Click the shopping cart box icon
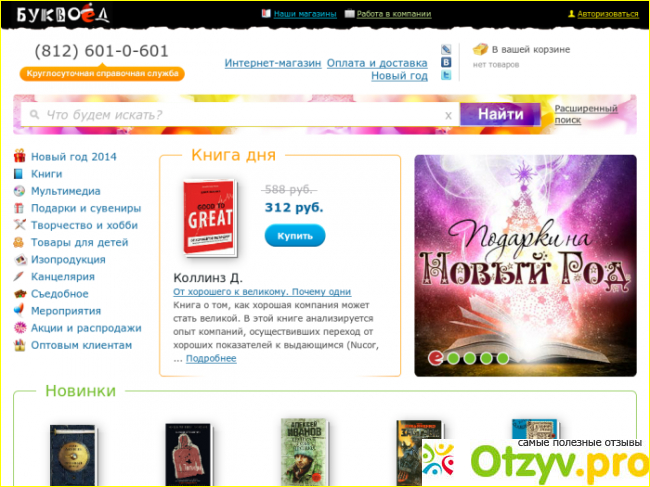Image resolution: width=650 pixels, height=487 pixels. point(480,49)
